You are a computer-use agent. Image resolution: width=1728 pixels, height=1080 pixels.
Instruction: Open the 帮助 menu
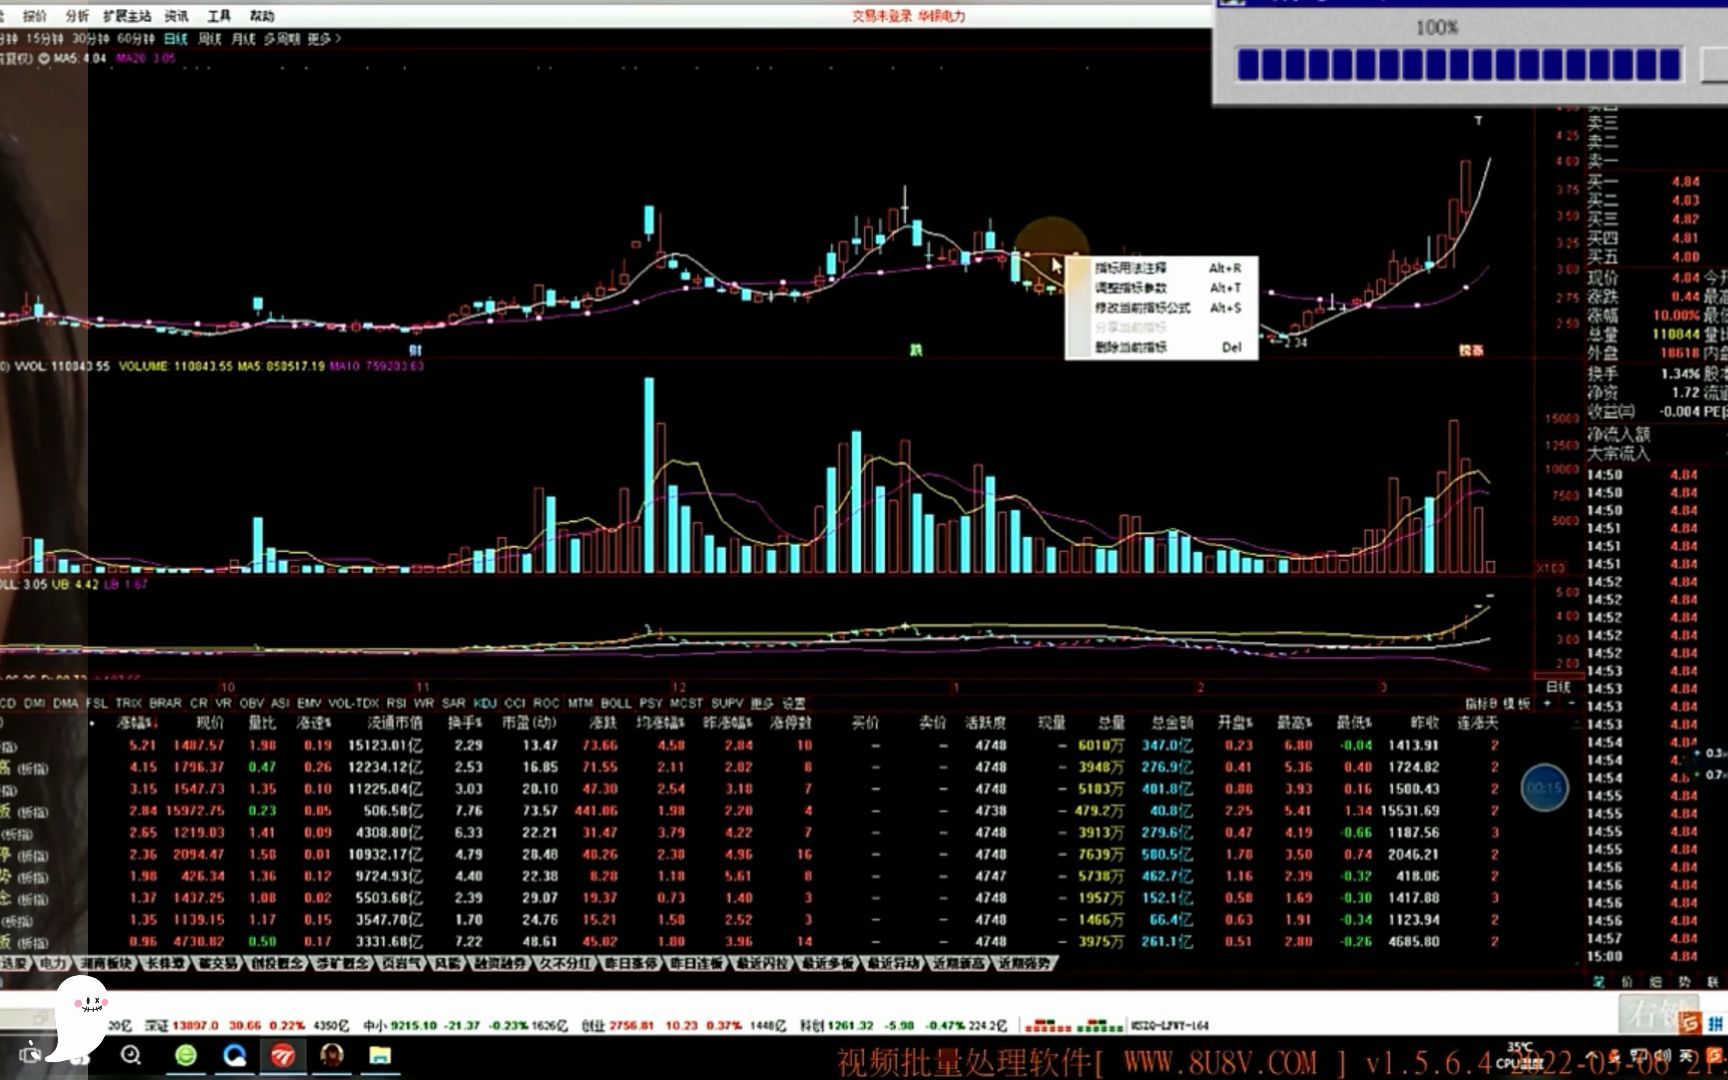pos(262,16)
